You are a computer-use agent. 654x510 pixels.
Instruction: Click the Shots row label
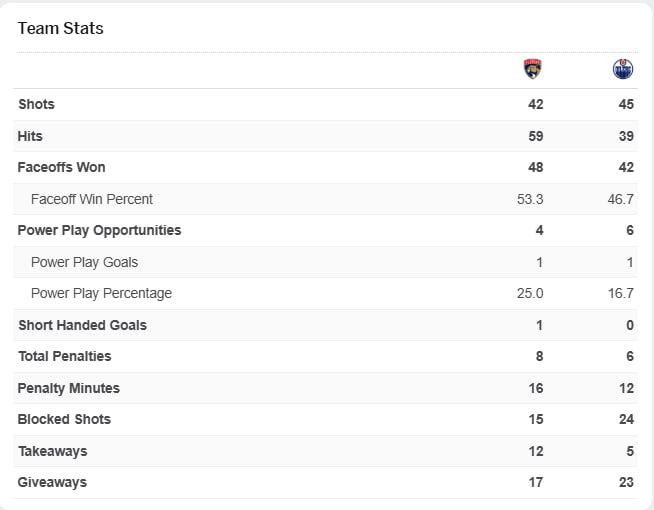37,104
